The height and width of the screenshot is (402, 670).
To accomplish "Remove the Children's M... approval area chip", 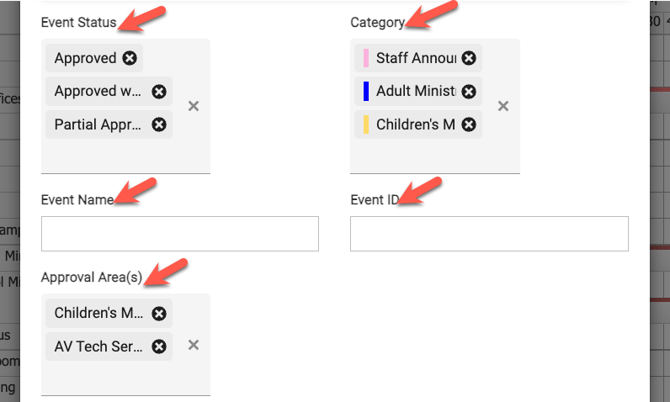I will click(158, 313).
